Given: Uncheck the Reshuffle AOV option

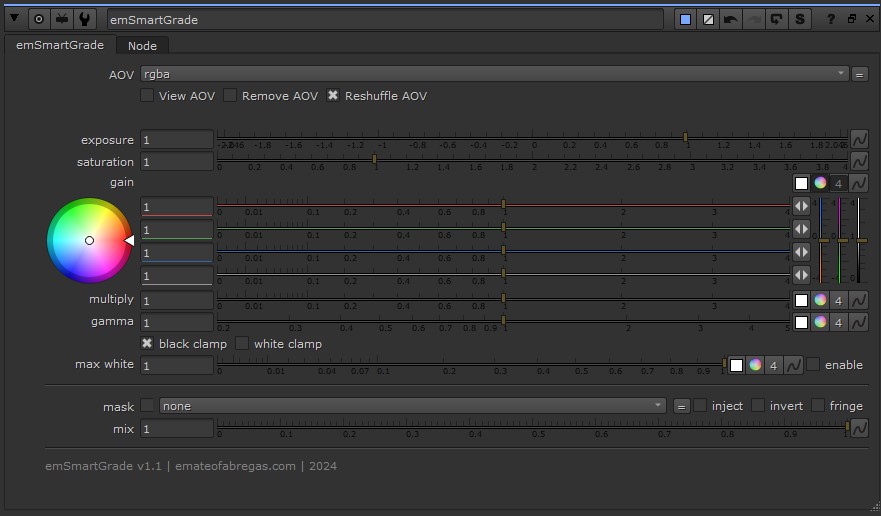Looking at the screenshot, I should 333,96.
